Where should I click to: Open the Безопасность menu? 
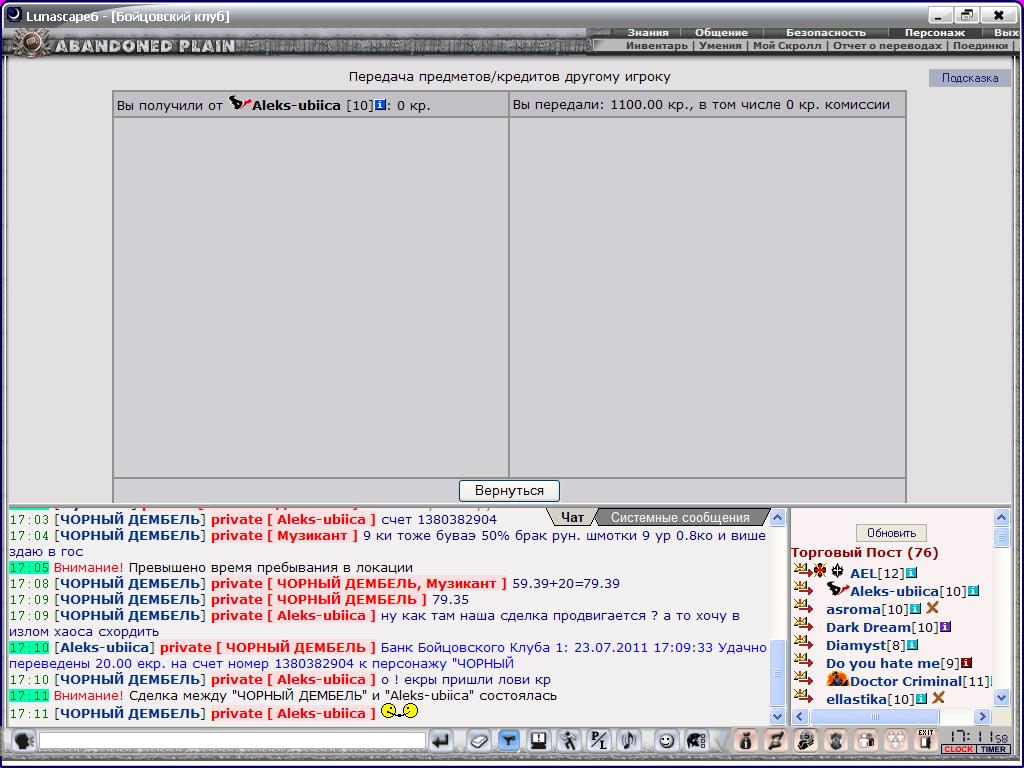coord(825,32)
